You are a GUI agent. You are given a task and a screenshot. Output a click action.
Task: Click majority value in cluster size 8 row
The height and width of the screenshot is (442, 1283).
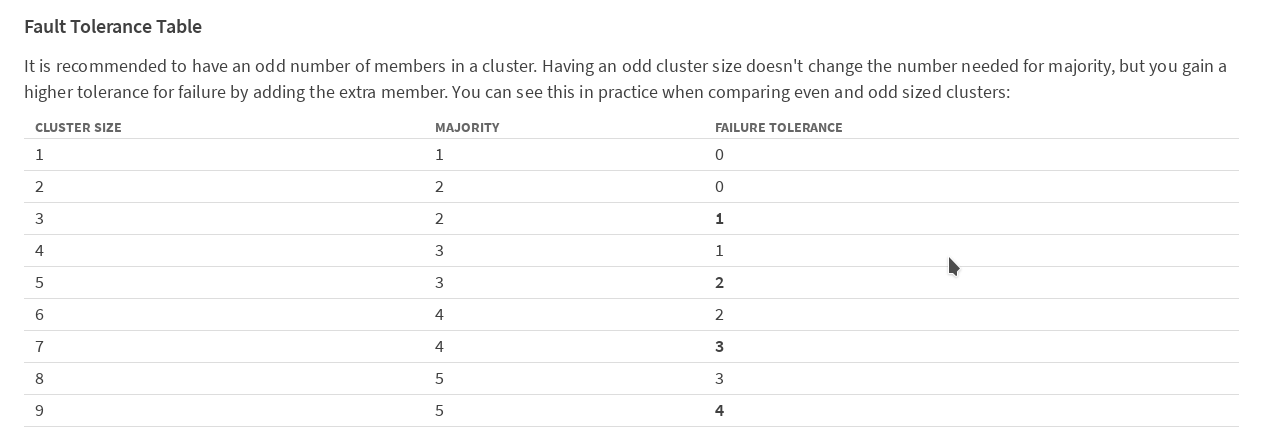click(439, 379)
